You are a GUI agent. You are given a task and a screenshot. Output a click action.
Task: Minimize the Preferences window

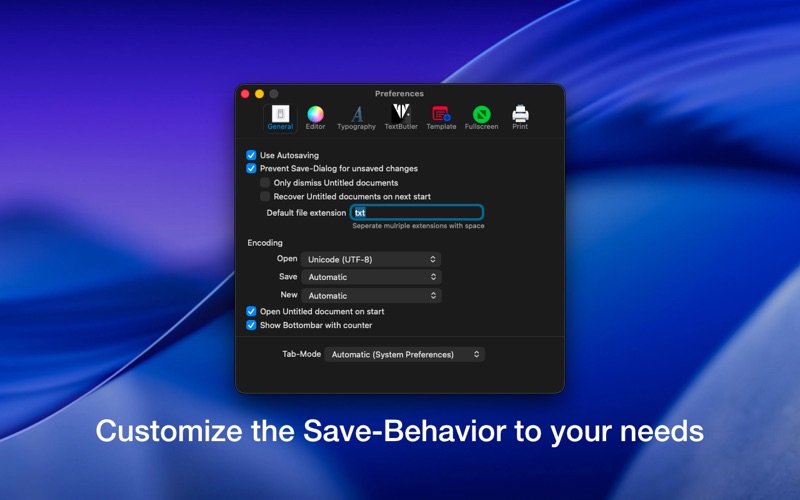tap(259, 94)
